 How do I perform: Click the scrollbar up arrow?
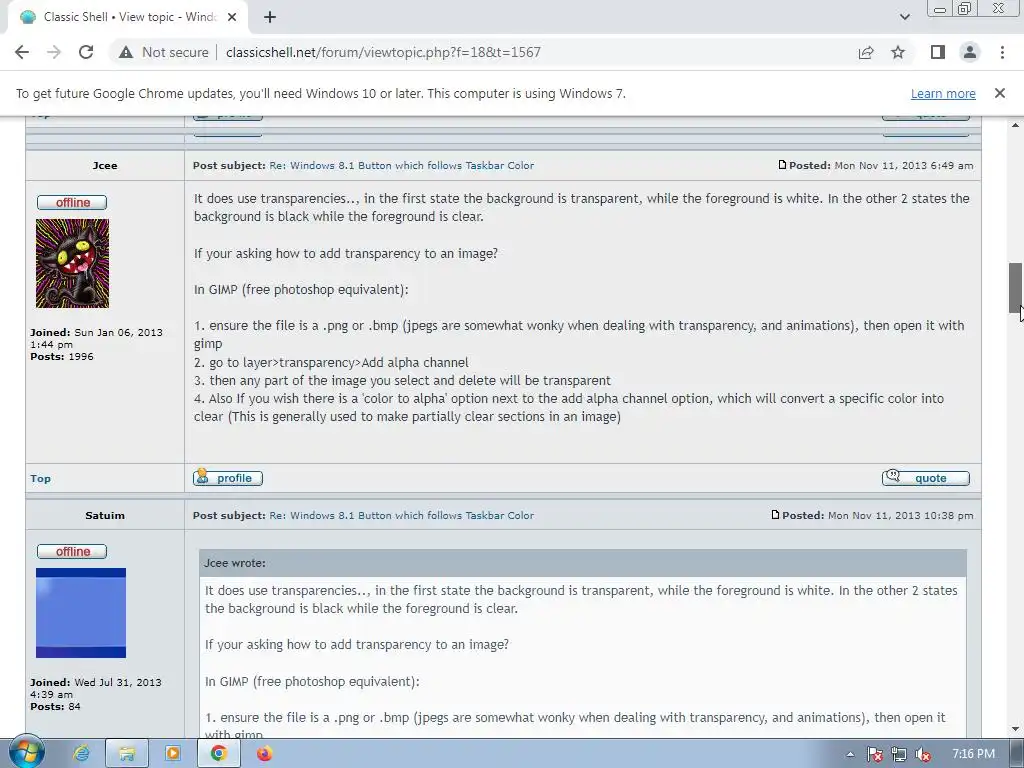click(x=1015, y=125)
